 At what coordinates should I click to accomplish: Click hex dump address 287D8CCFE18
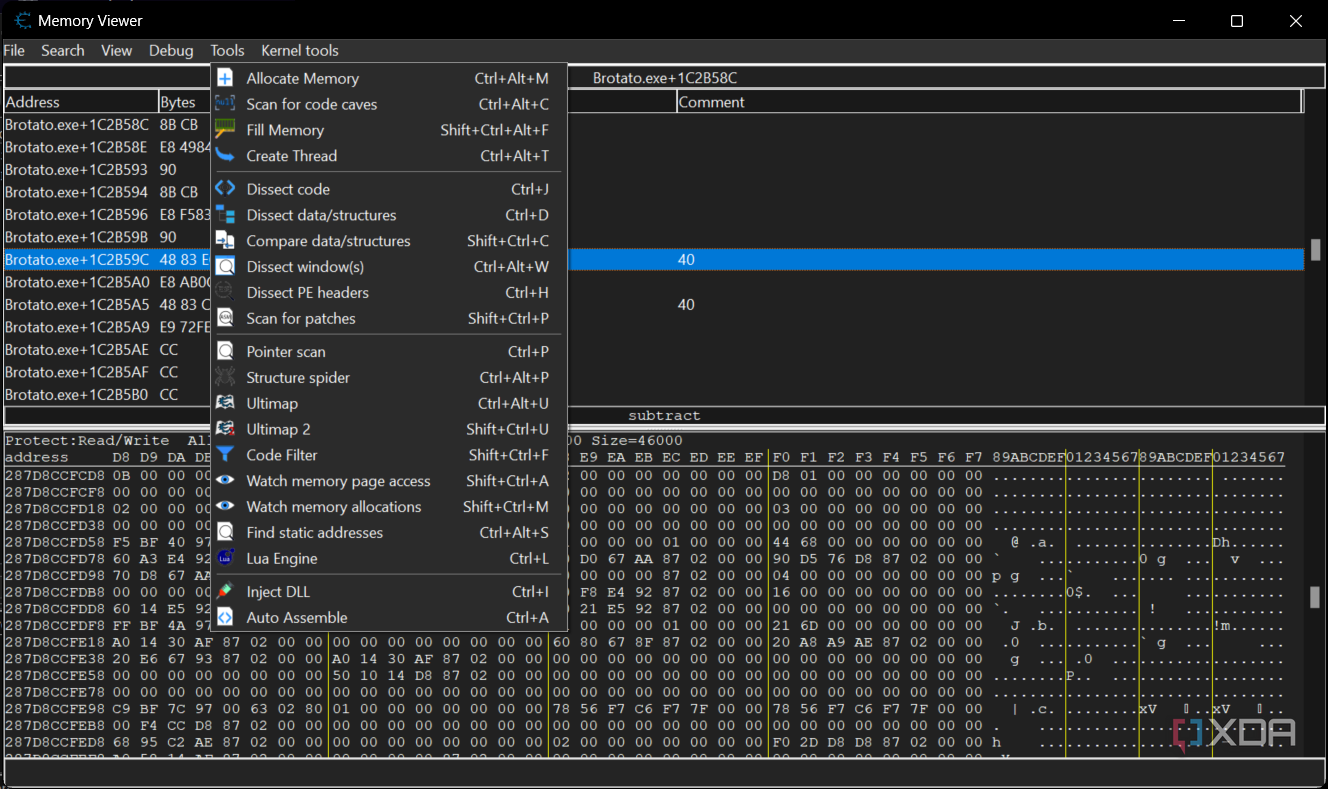pos(54,643)
